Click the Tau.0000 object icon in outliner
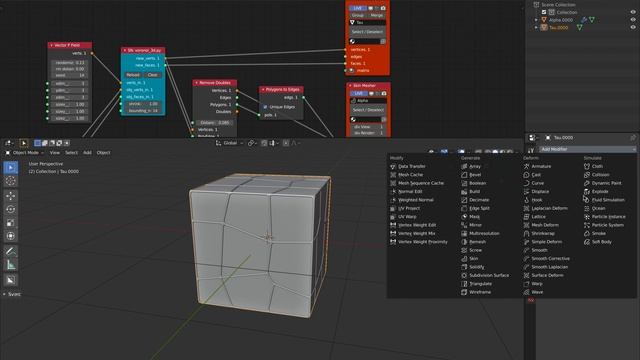The height and width of the screenshot is (360, 640). pos(544,27)
